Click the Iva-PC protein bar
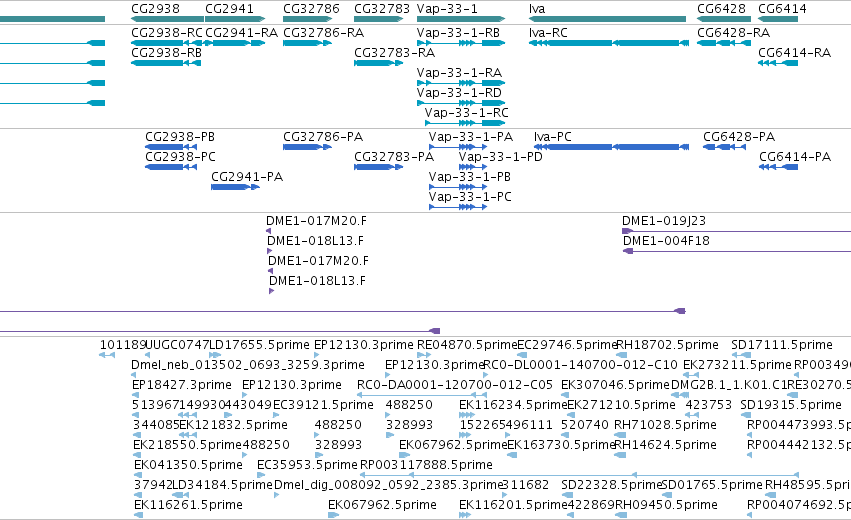851x520 pixels. pyautogui.click(x=612, y=147)
